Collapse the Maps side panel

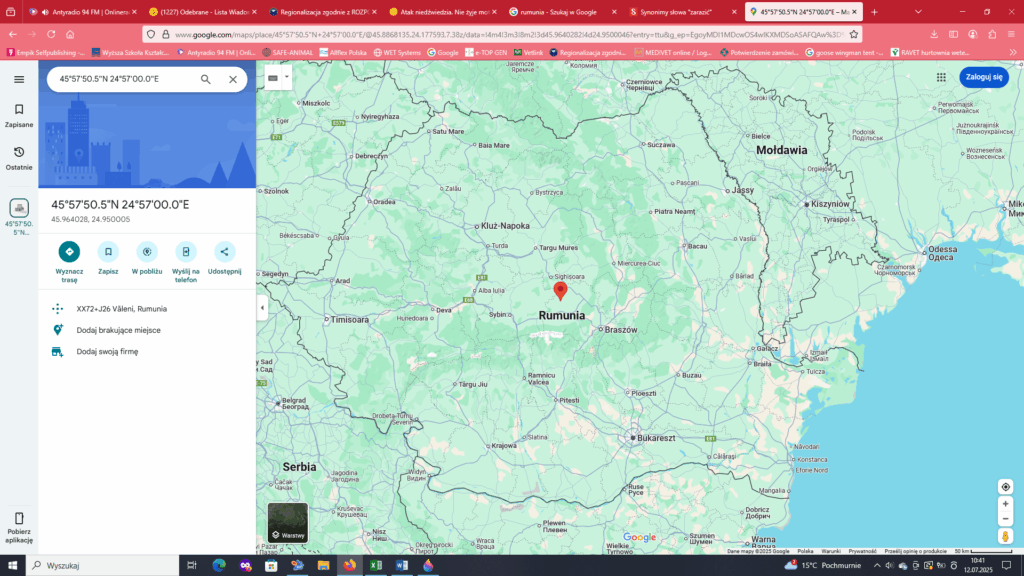[x=262, y=308]
